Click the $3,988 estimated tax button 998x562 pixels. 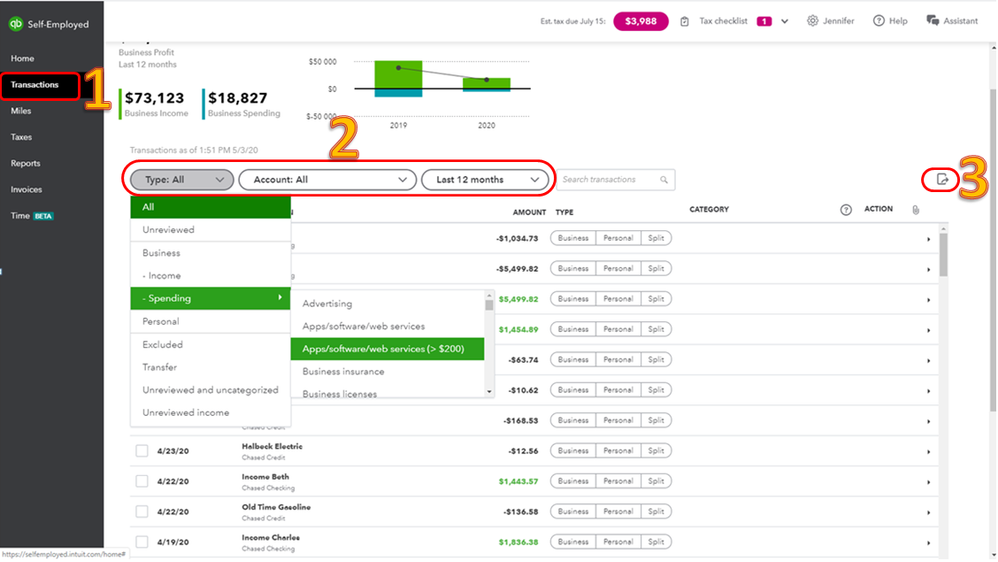[x=641, y=22]
